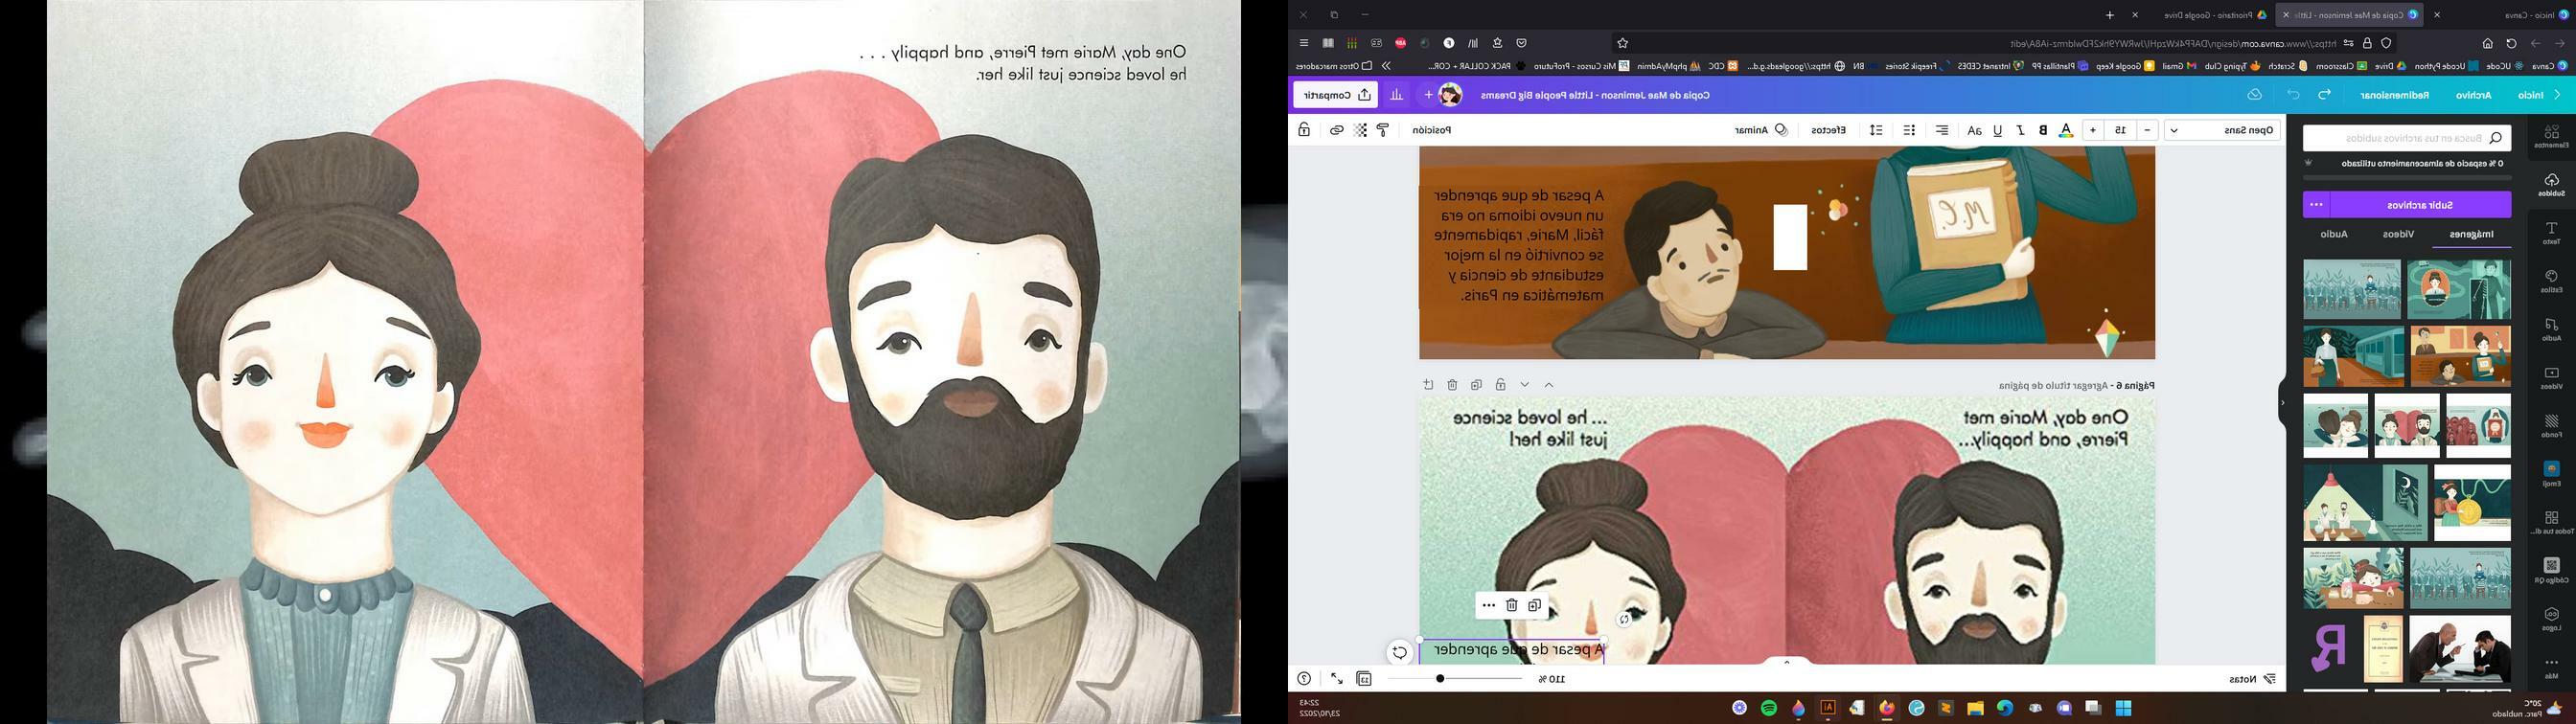Switch to the Imágenes tab
Image resolution: width=2576 pixels, height=724 pixels.
click(2471, 234)
